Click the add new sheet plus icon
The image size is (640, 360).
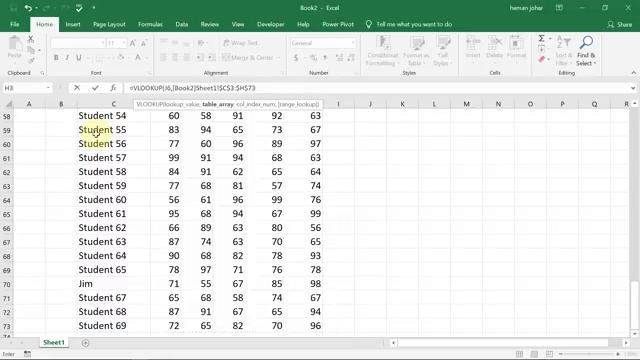pyautogui.click(x=85, y=343)
